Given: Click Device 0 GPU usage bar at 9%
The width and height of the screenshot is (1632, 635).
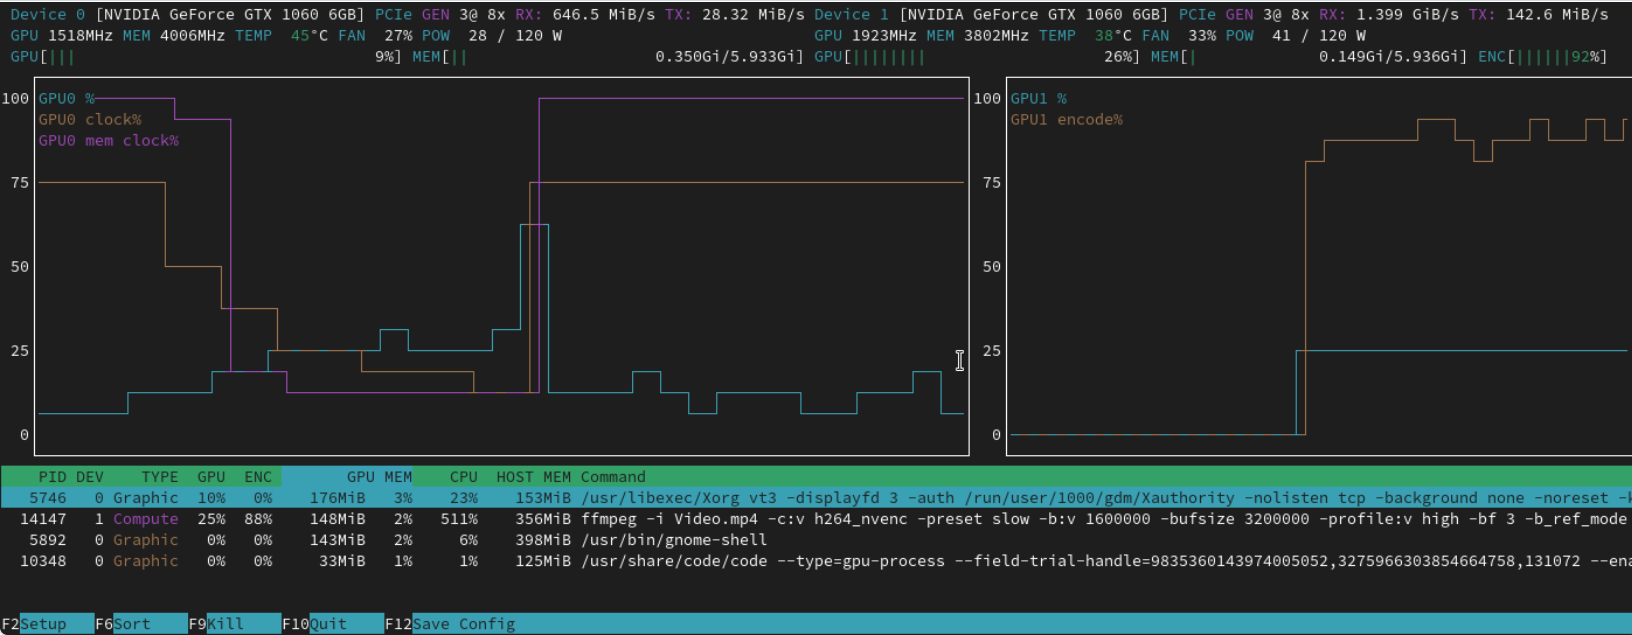Looking at the screenshot, I should point(206,56).
